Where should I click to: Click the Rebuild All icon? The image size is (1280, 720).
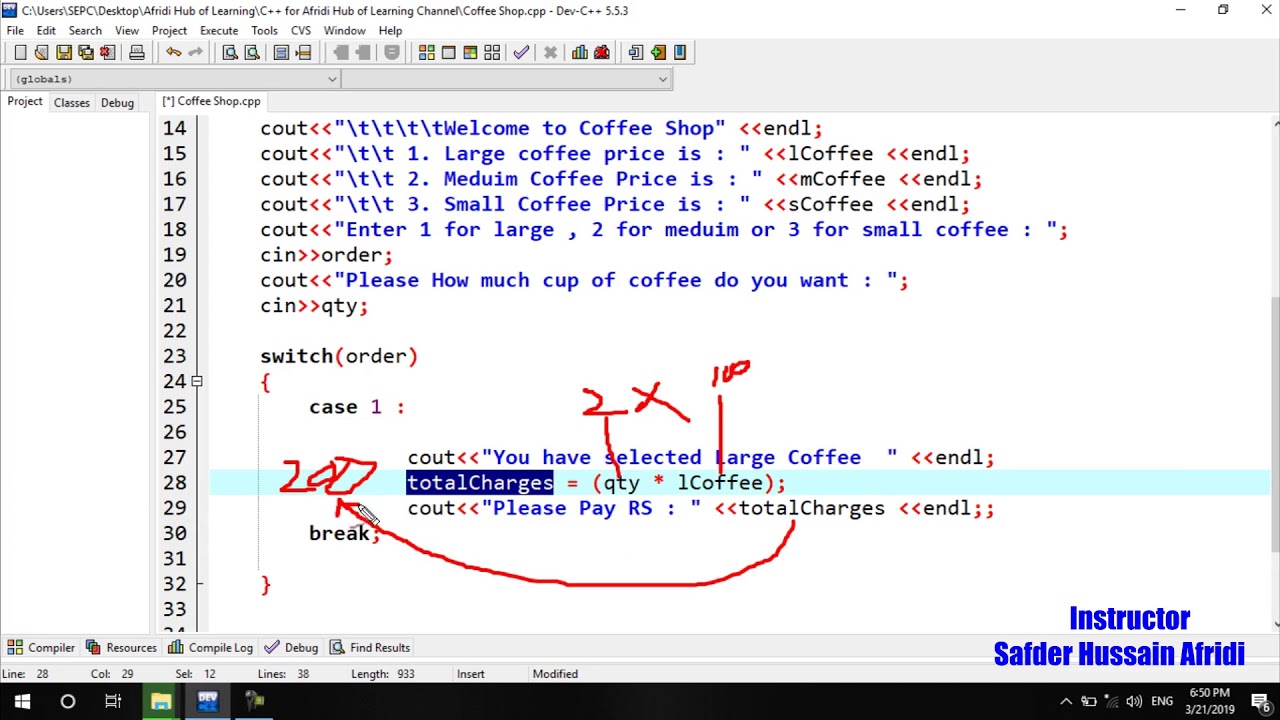(492, 52)
